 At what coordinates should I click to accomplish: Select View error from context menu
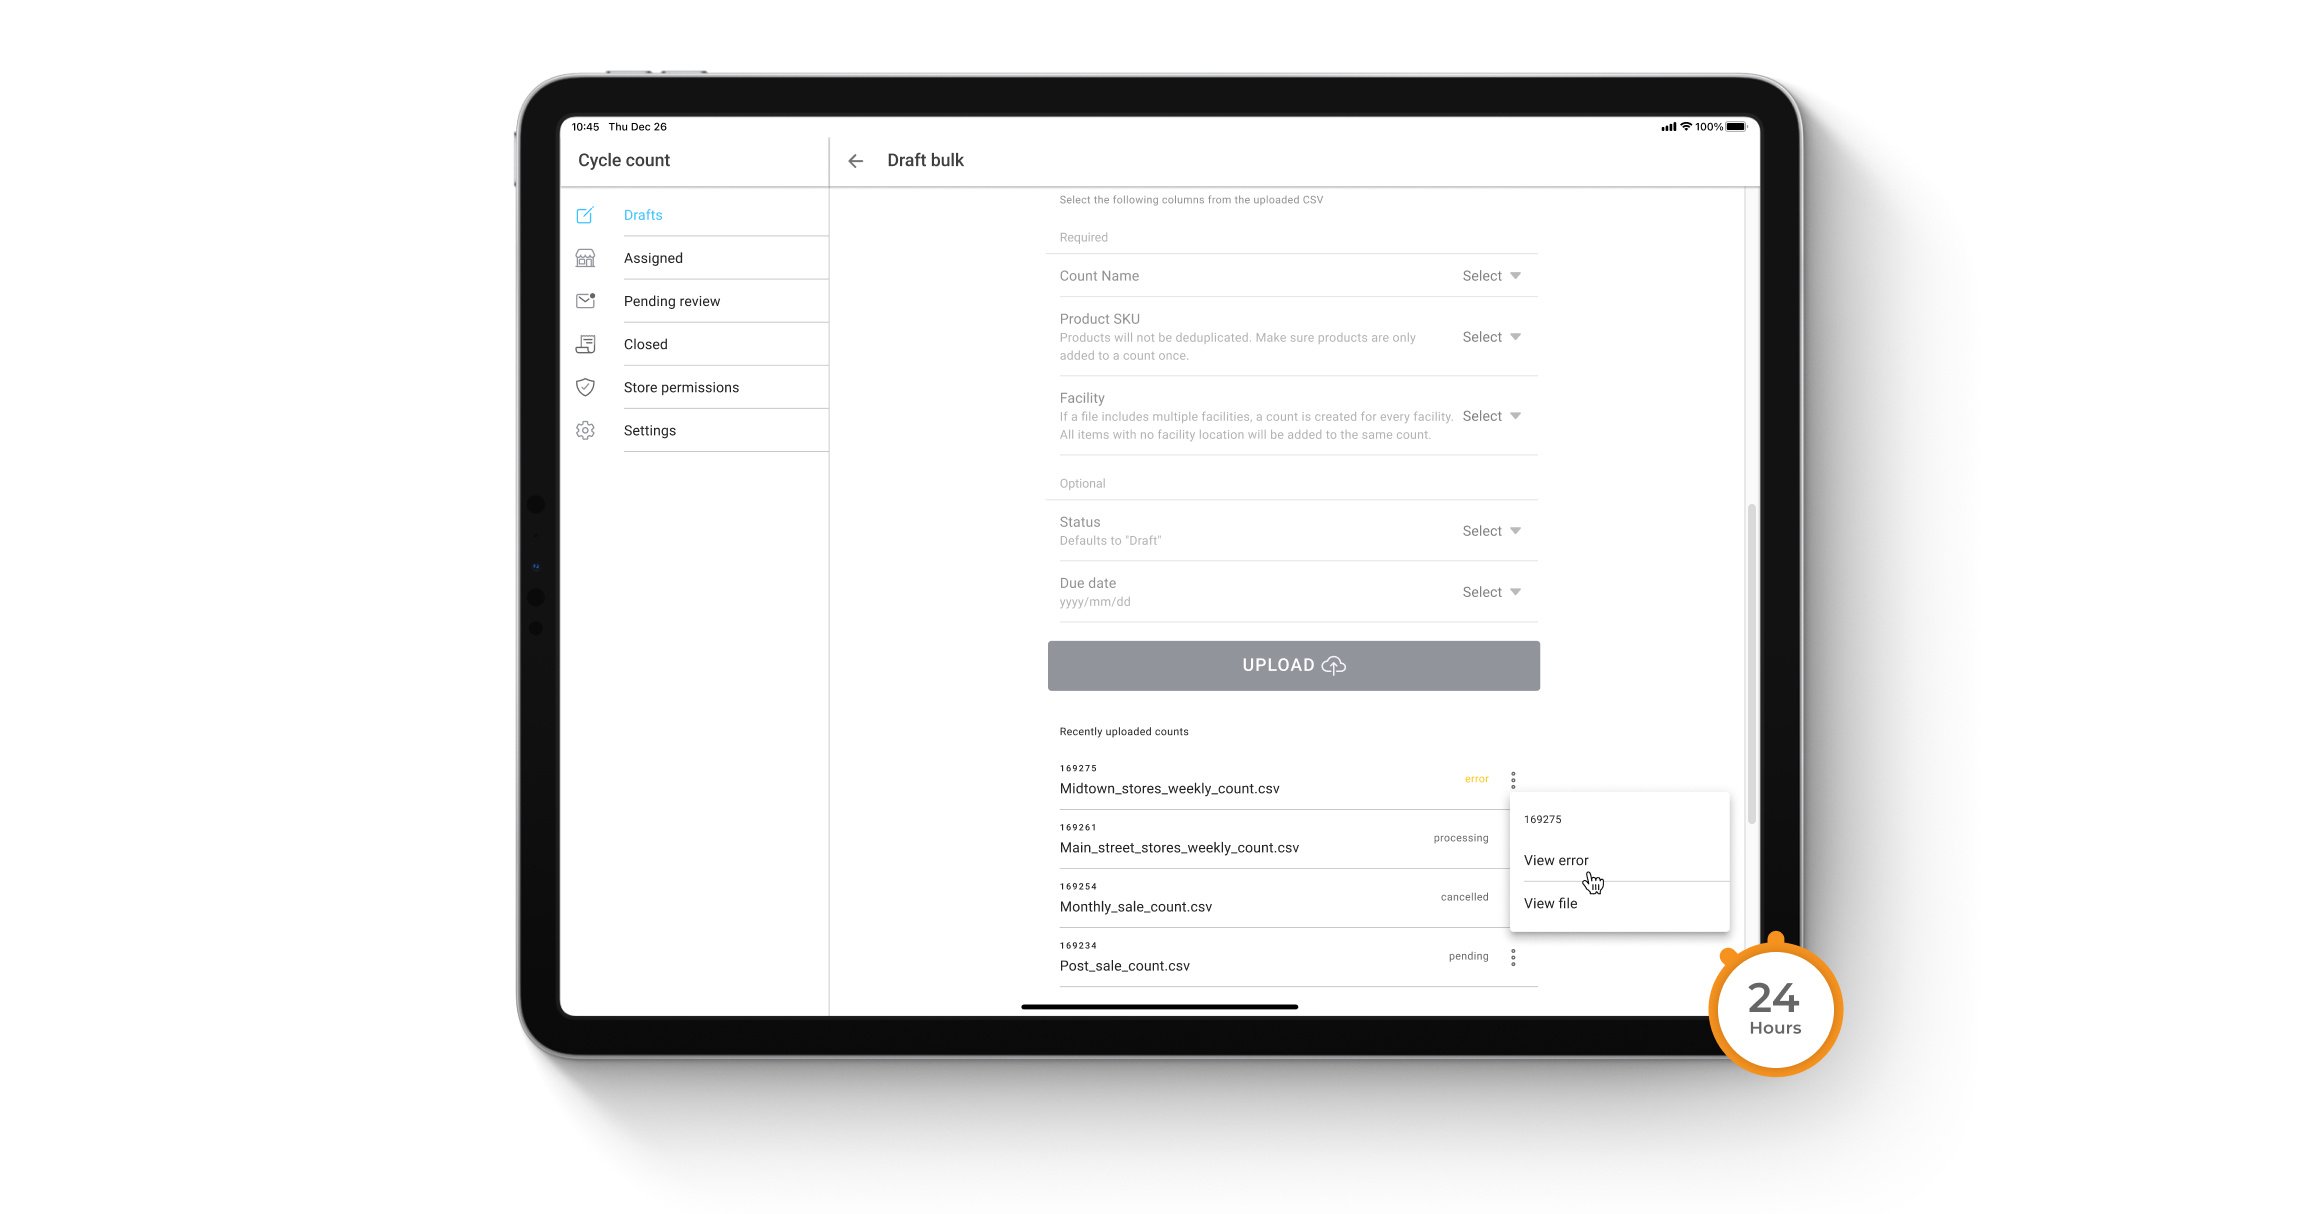click(x=1556, y=859)
